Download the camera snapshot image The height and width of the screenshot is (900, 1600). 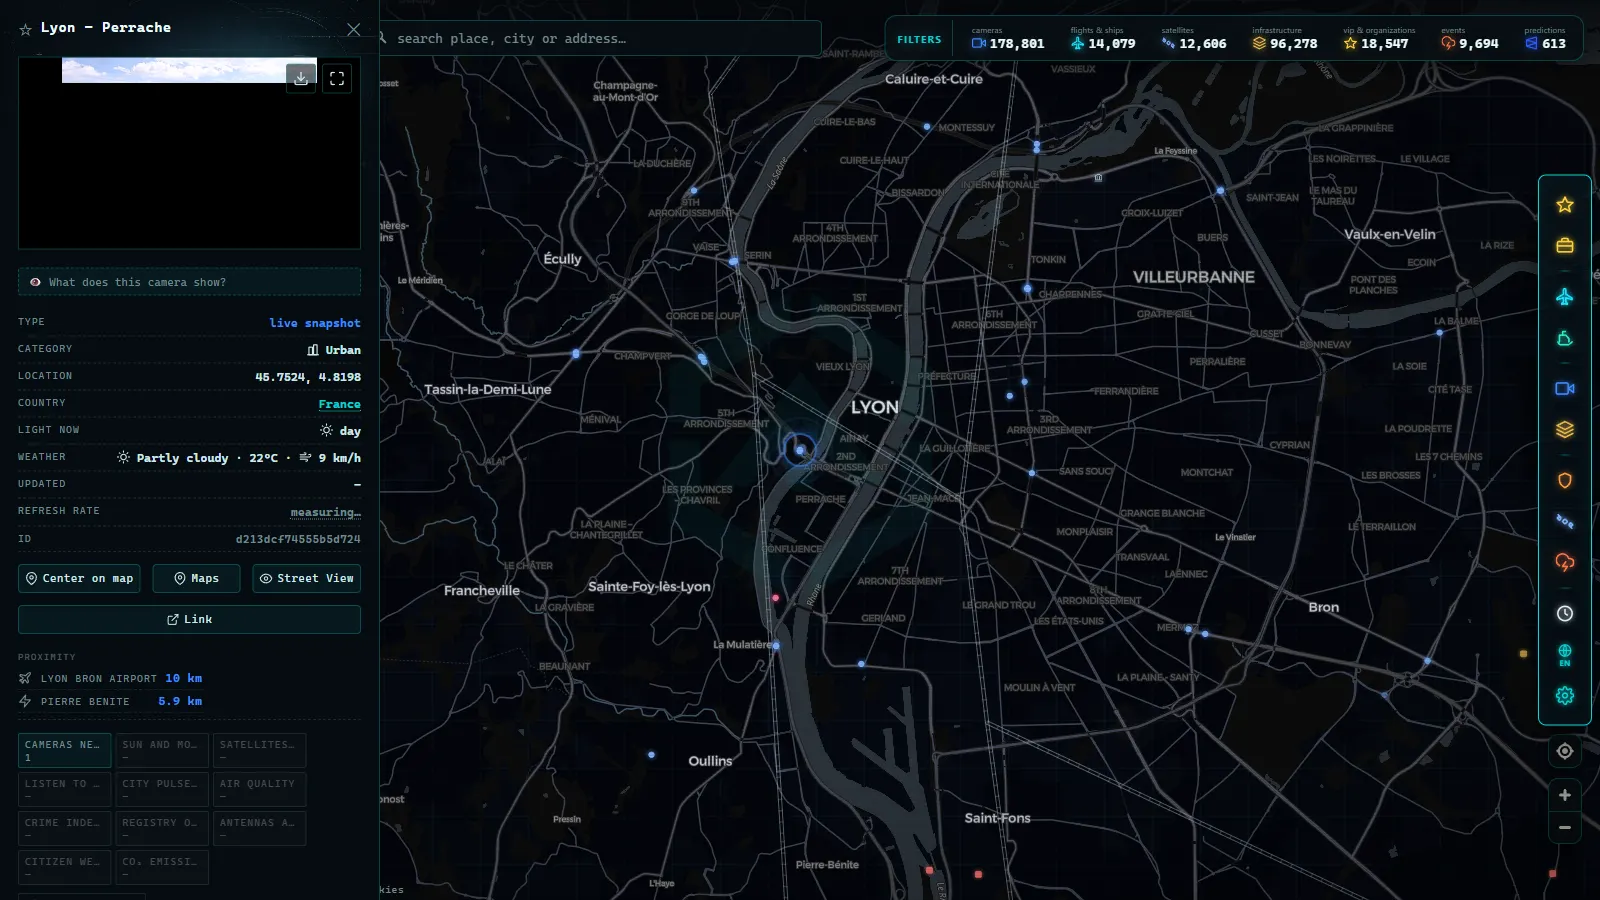[x=301, y=78]
